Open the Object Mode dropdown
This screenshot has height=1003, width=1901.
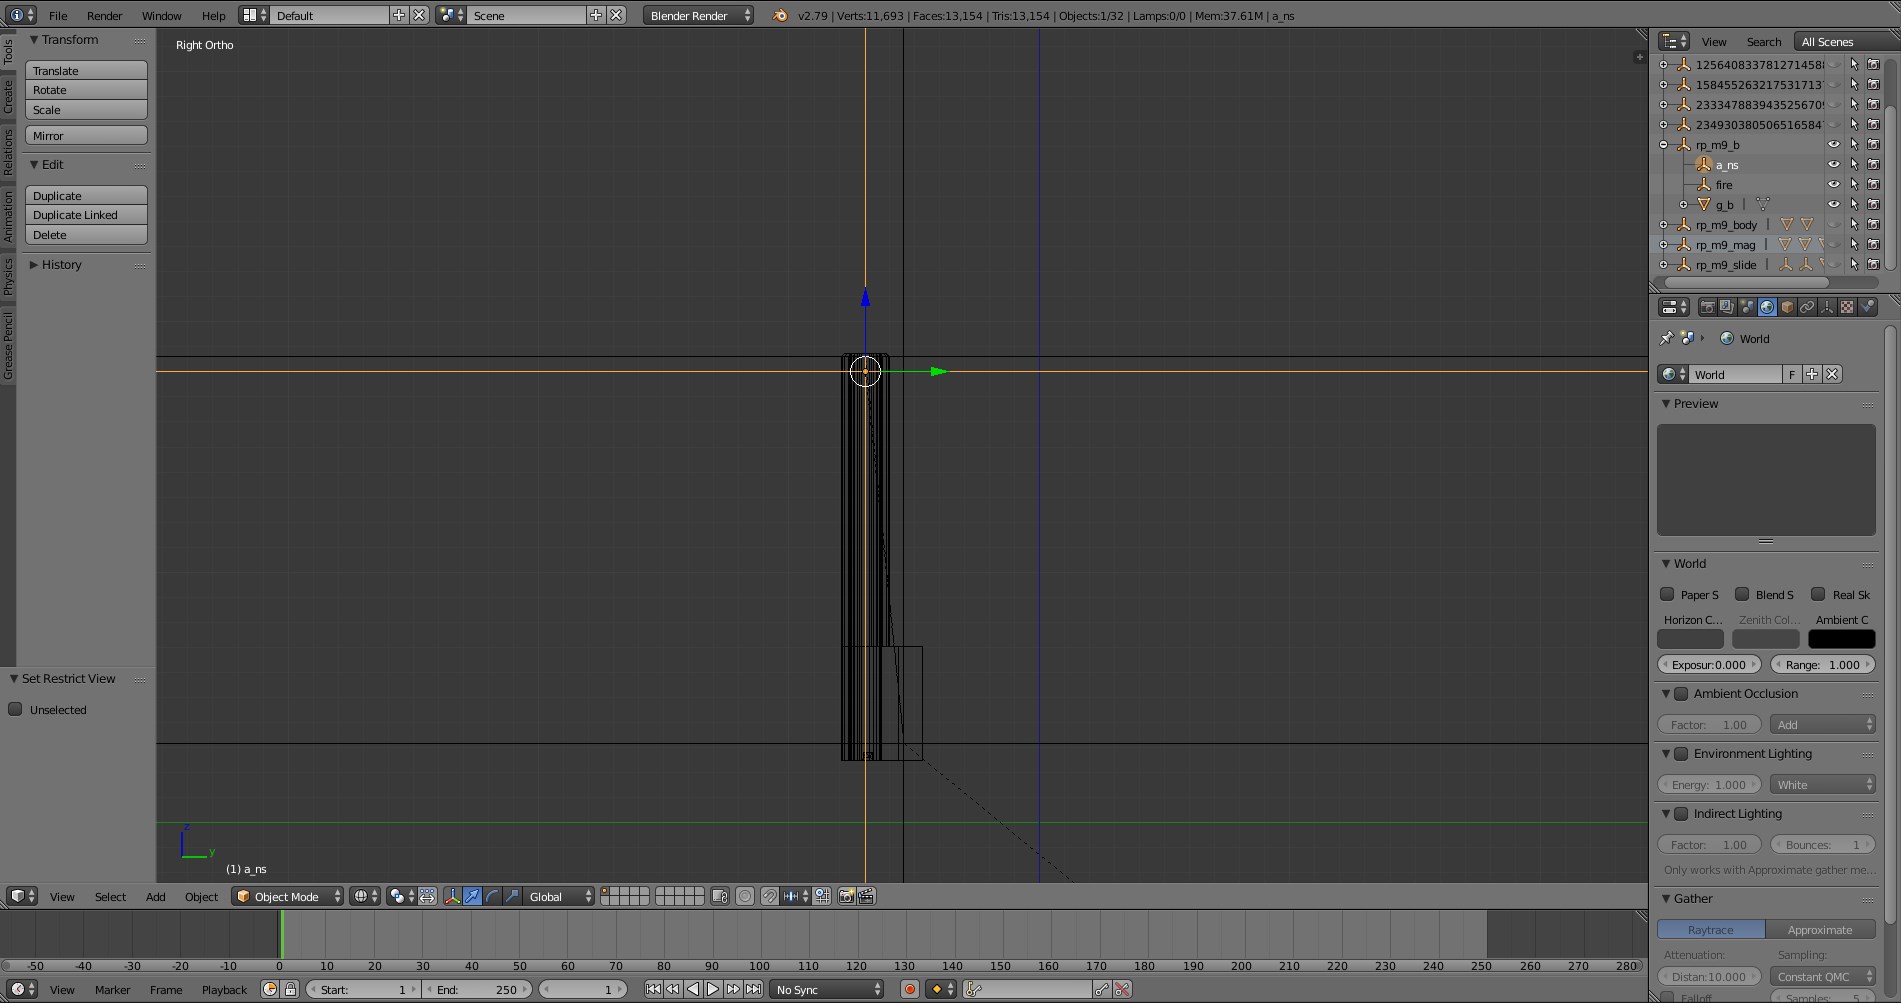click(287, 896)
